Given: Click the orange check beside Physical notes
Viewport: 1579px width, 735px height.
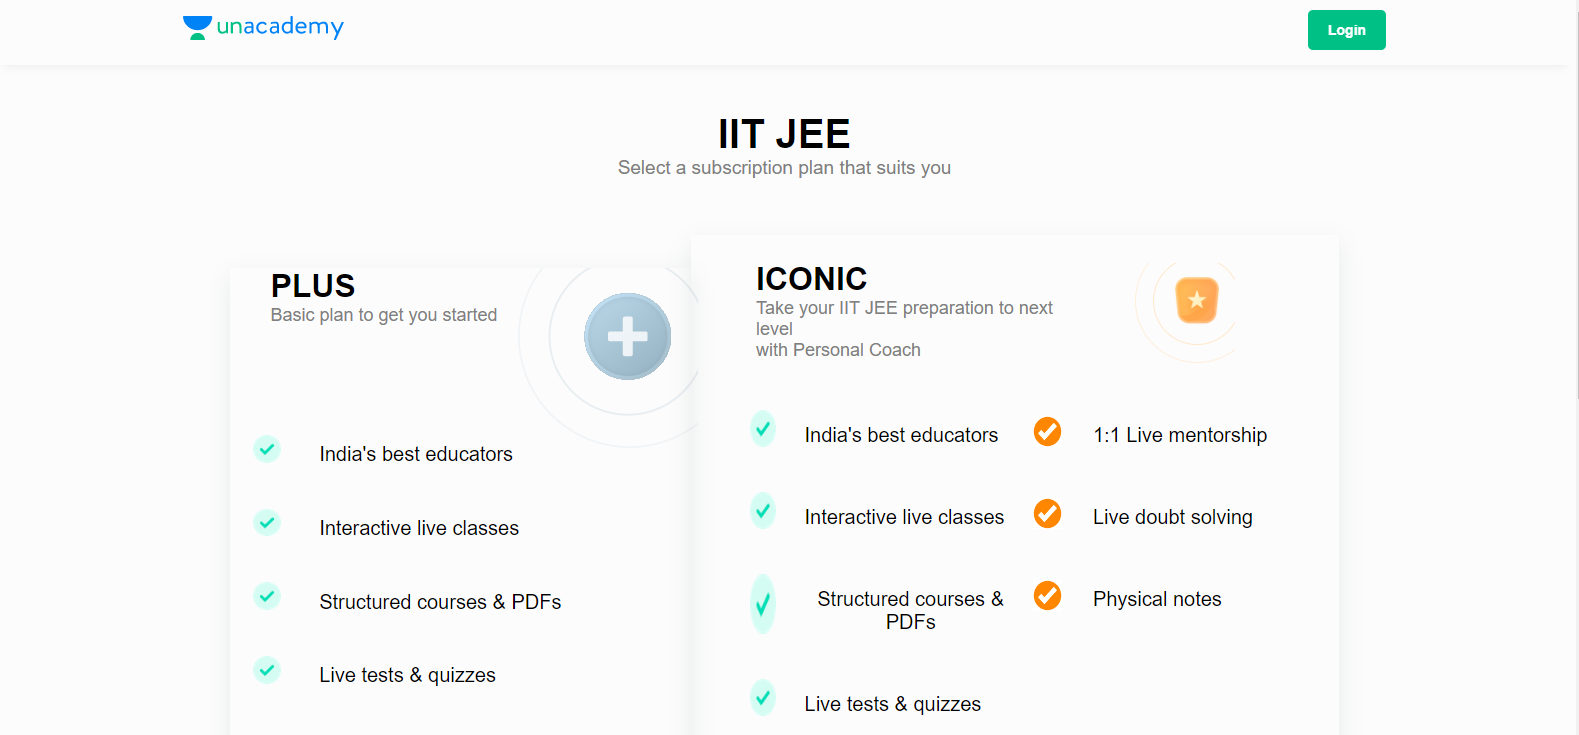Looking at the screenshot, I should pyautogui.click(x=1047, y=595).
